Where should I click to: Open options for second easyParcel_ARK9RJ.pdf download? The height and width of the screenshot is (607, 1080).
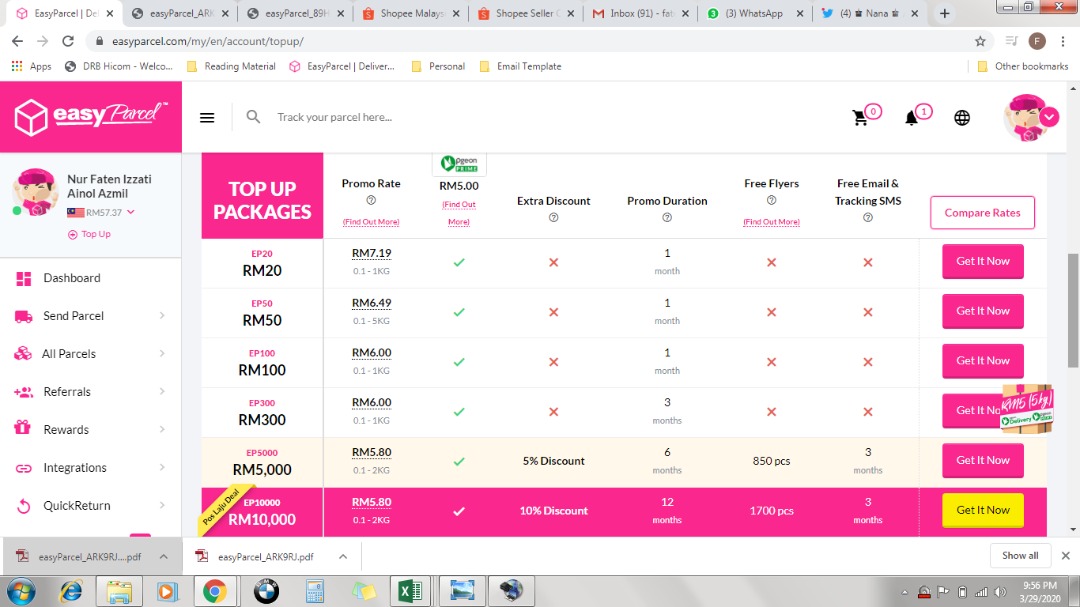coord(343,557)
